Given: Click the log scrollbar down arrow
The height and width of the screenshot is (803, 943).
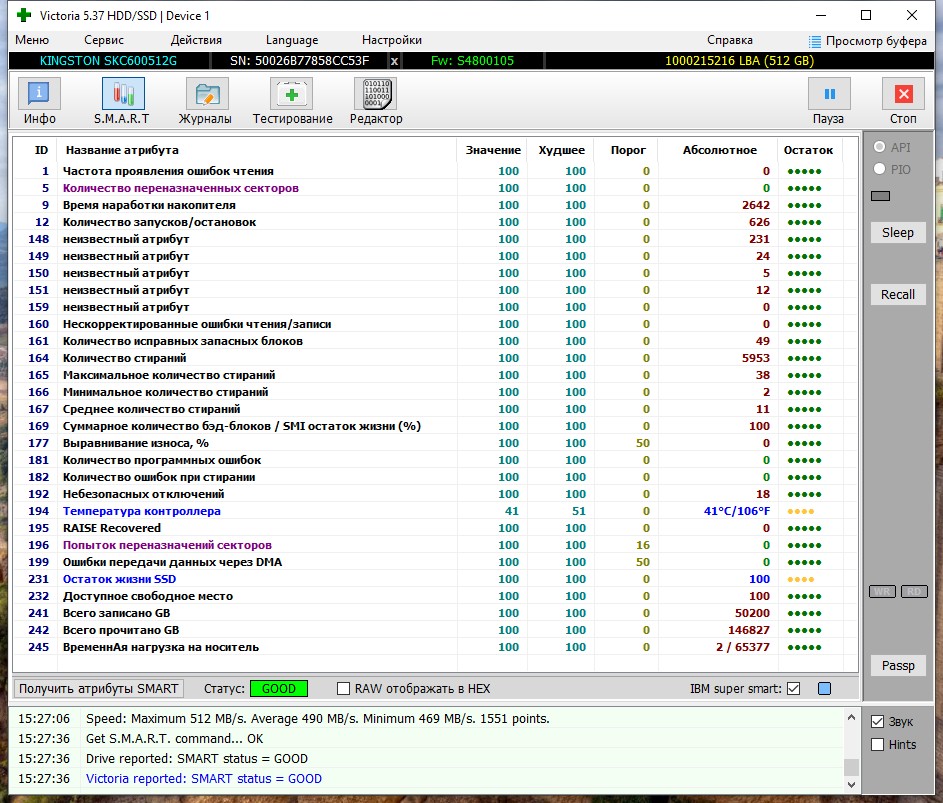Looking at the screenshot, I should pyautogui.click(x=851, y=784).
